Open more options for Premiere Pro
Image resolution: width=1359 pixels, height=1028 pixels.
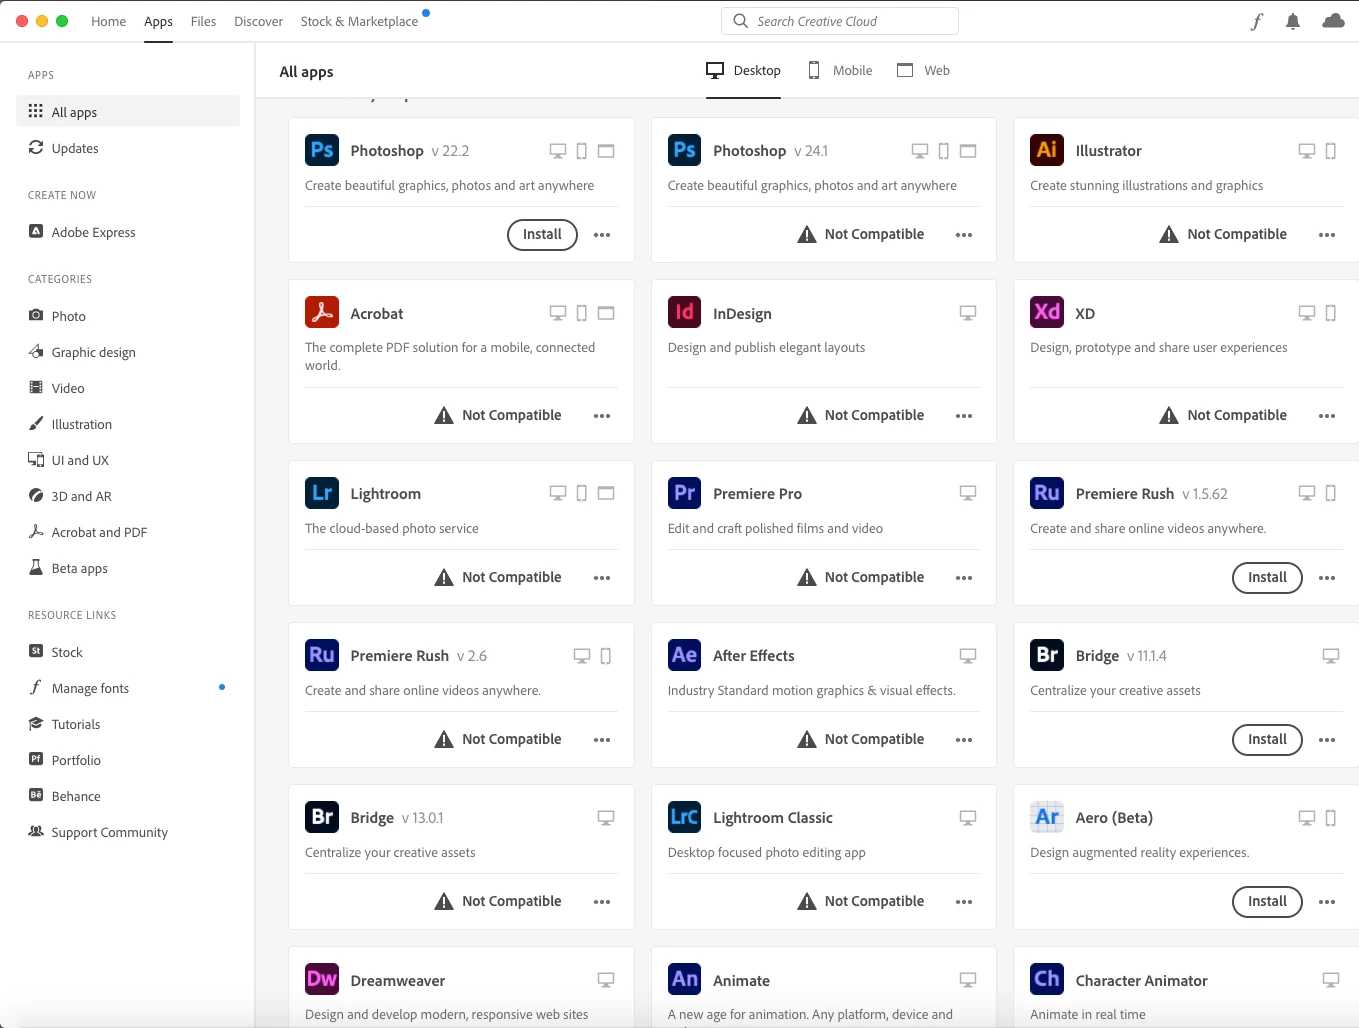click(964, 578)
